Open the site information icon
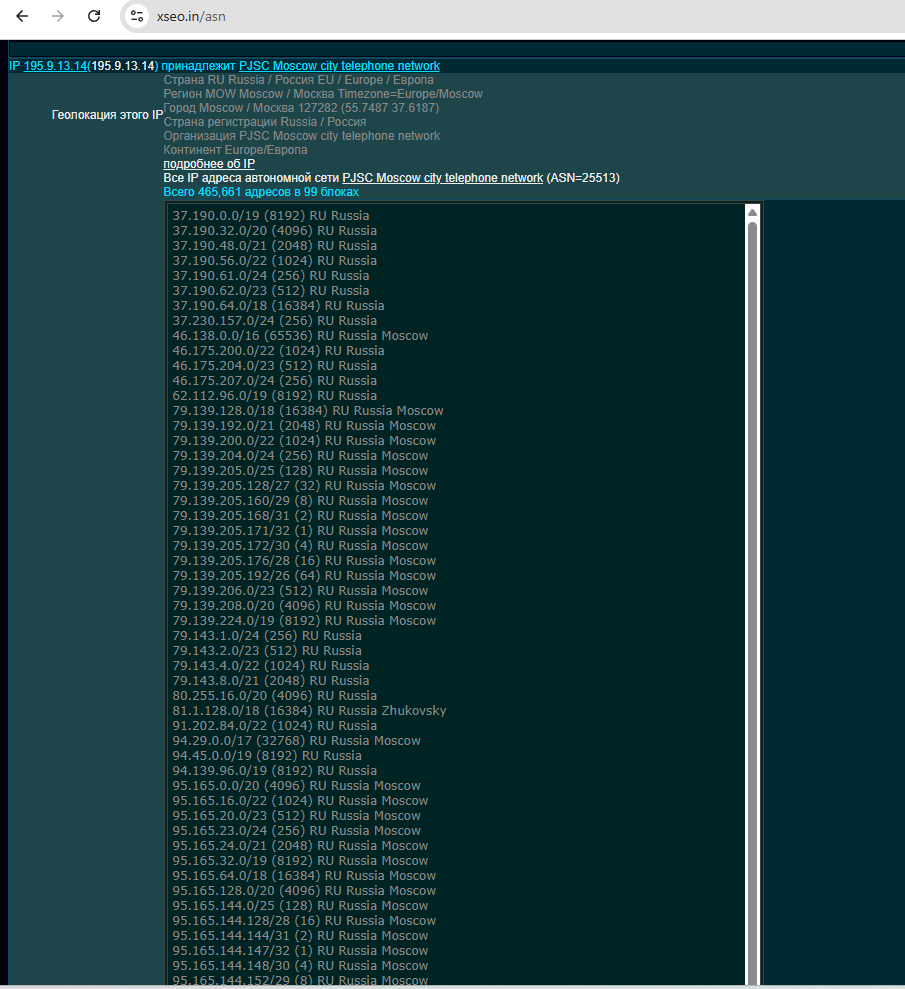This screenshot has height=989, width=905. pos(137,16)
